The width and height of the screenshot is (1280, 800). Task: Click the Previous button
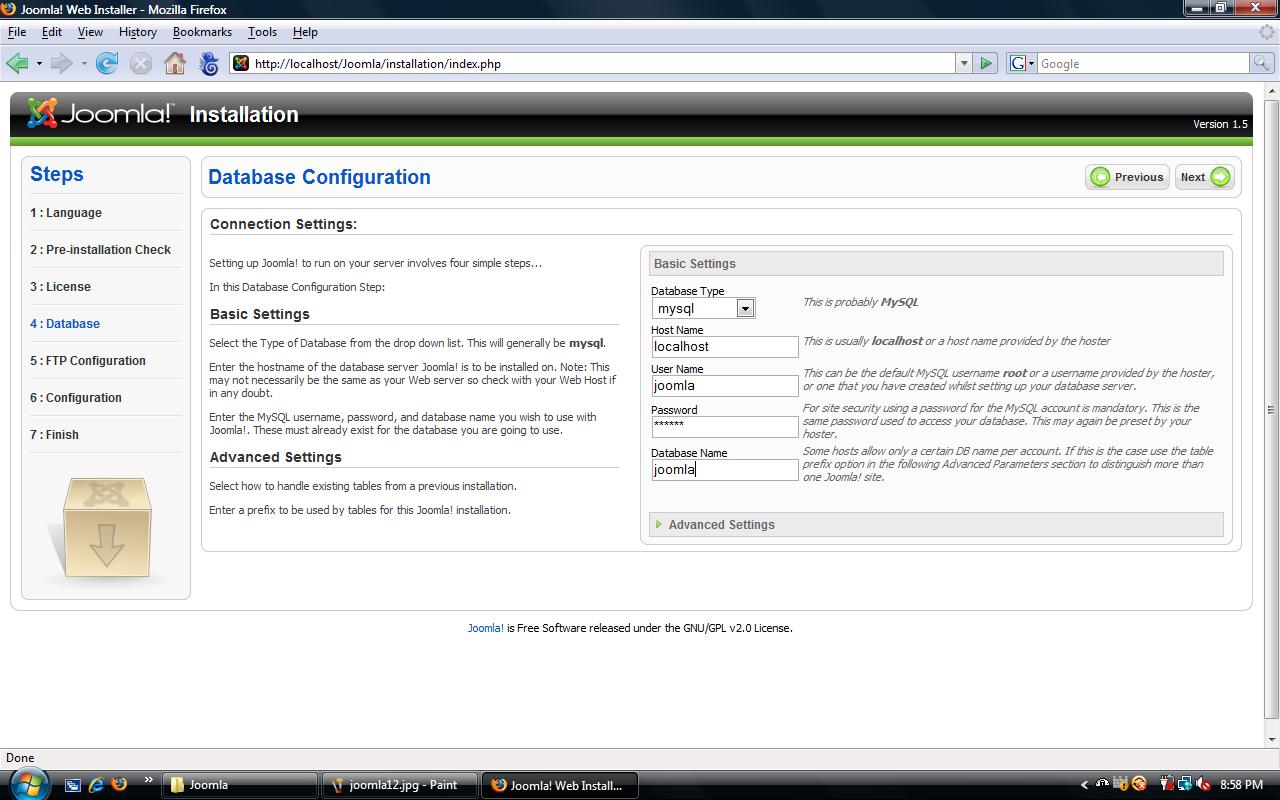point(1127,177)
